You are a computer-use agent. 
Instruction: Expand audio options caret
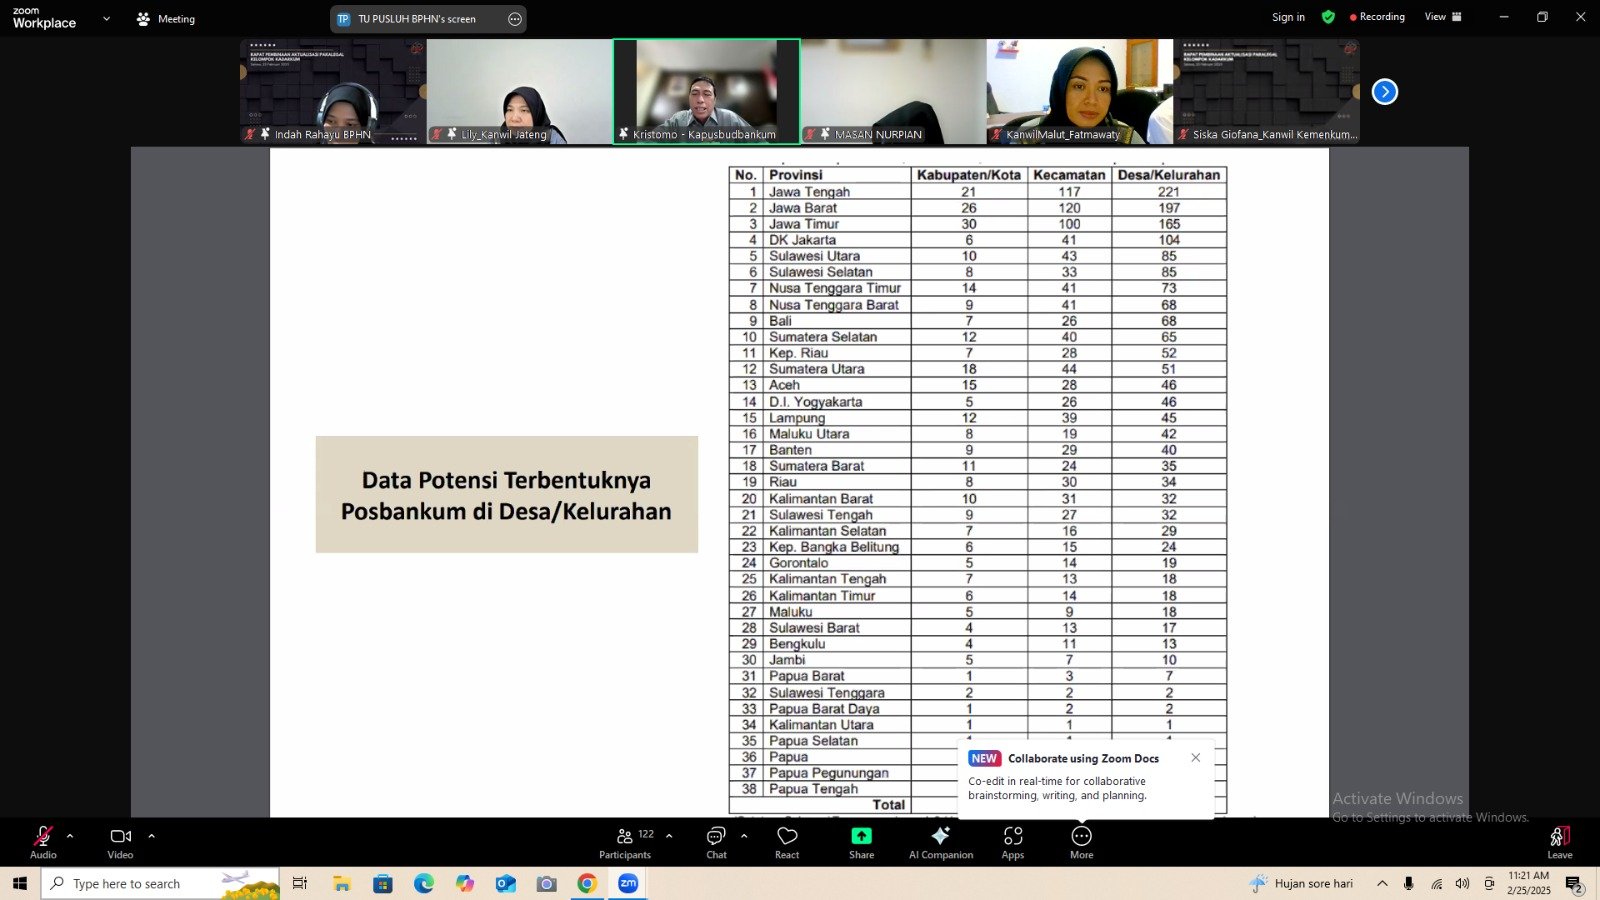pyautogui.click(x=70, y=835)
